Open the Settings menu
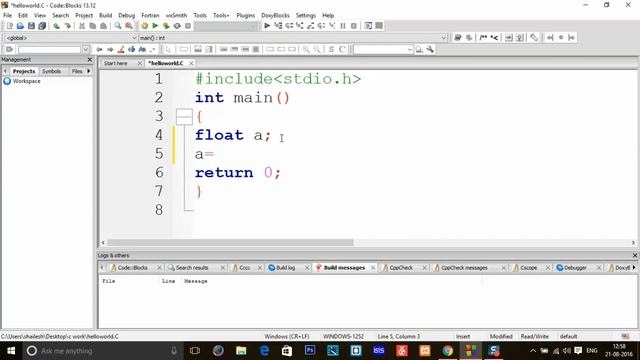This screenshot has width=640, height=360. coord(306,15)
